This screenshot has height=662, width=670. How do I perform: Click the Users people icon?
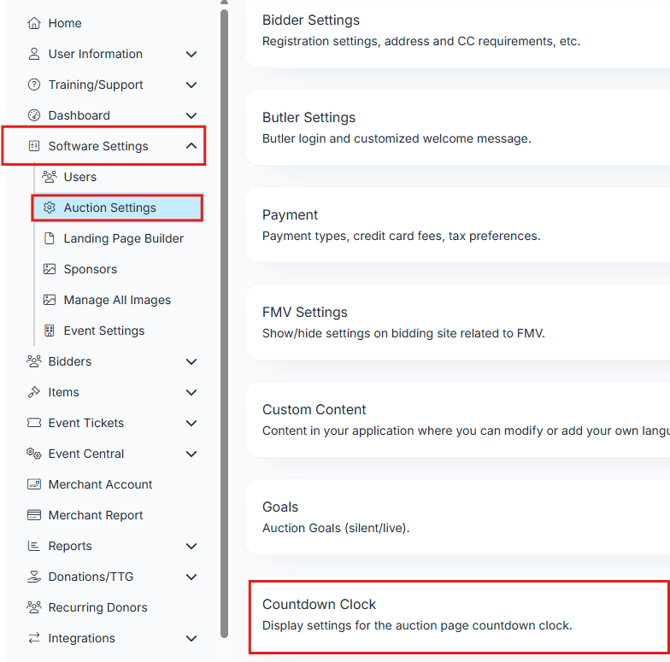[49, 177]
